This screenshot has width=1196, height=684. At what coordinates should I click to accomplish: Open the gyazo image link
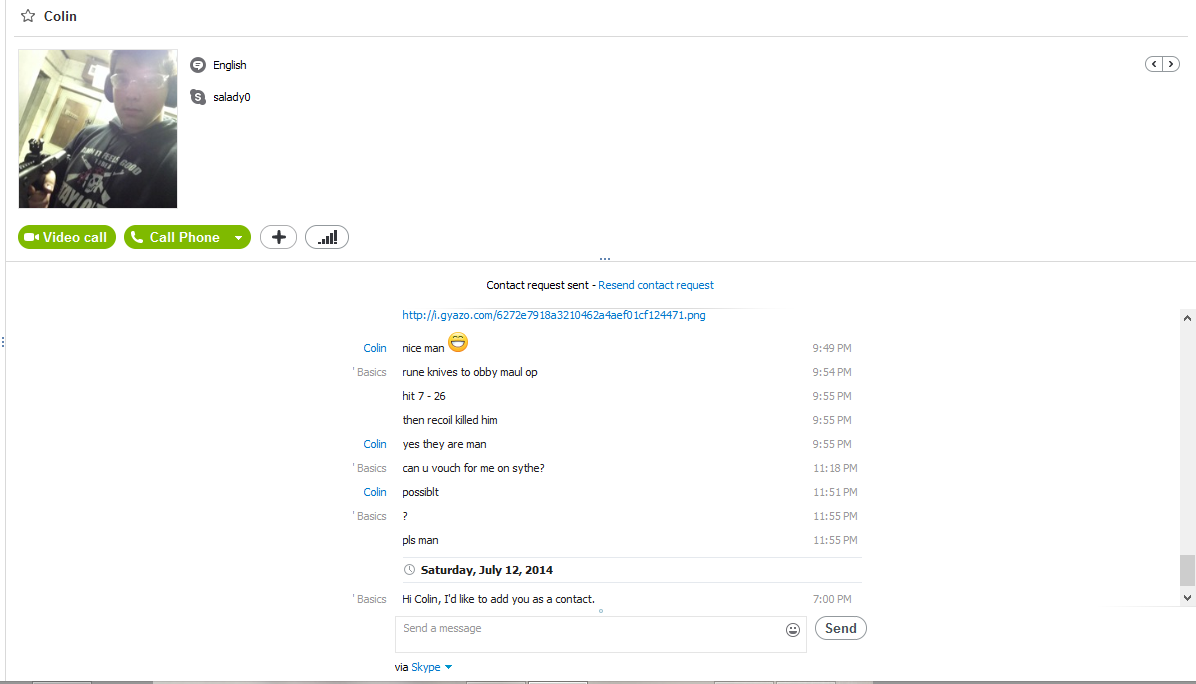554,315
